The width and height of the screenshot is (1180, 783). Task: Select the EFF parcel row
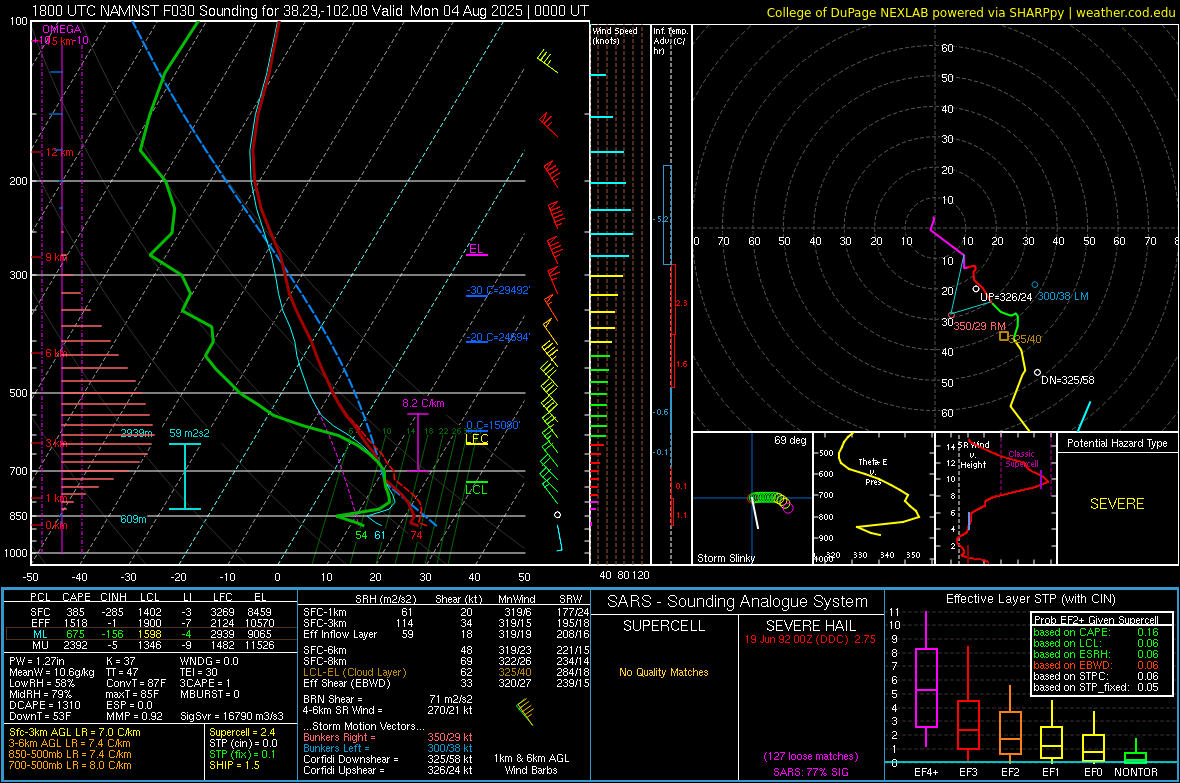point(151,623)
